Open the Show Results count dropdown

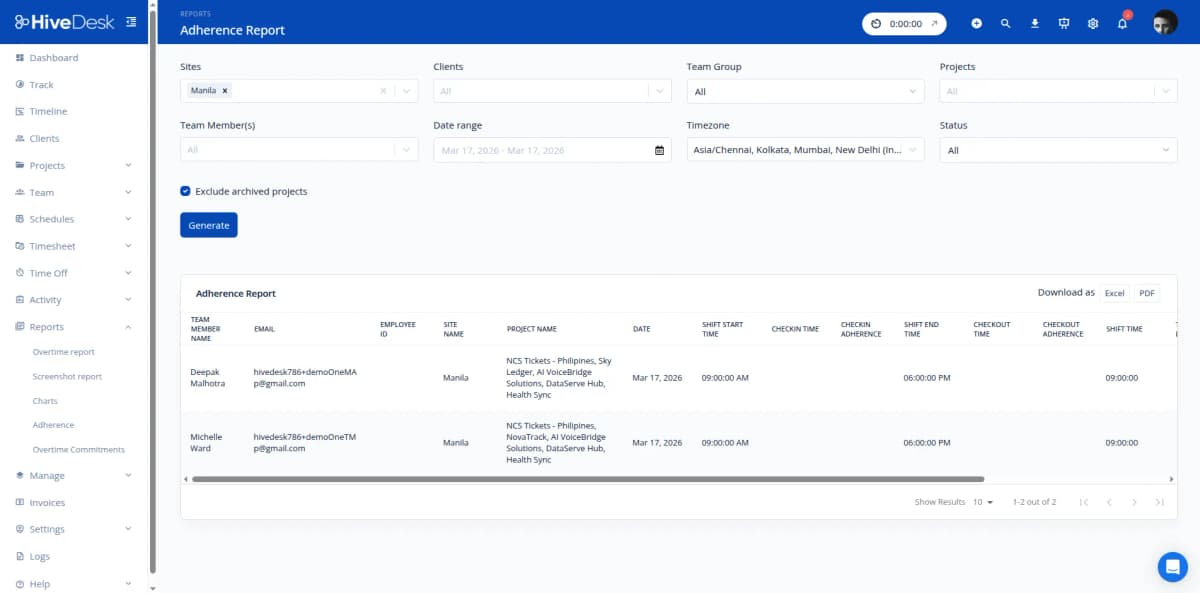pos(981,502)
